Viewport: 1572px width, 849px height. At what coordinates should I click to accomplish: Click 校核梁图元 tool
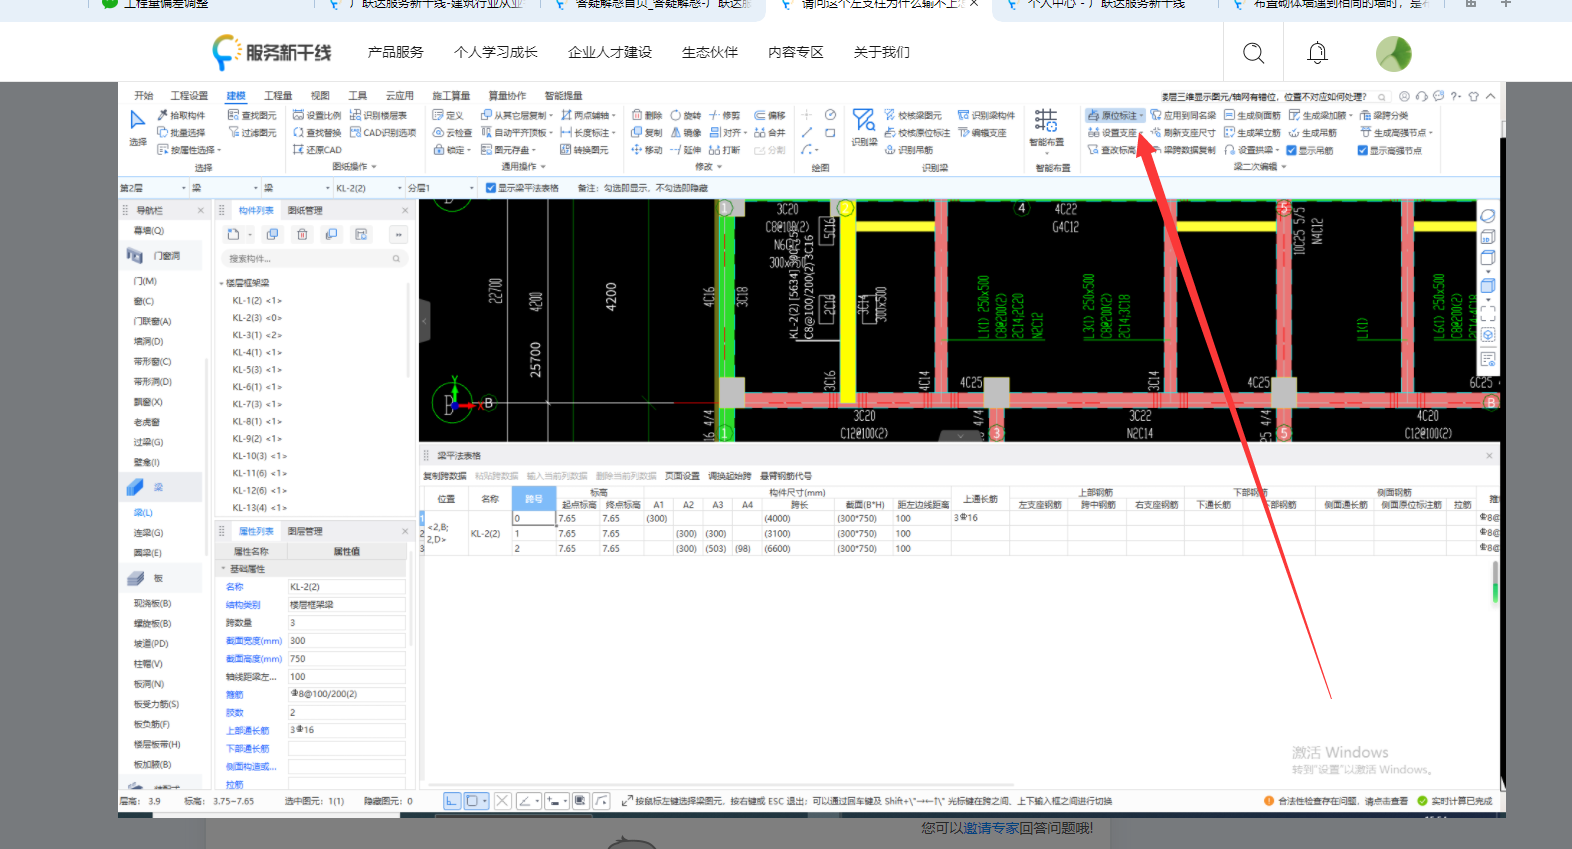(913, 115)
